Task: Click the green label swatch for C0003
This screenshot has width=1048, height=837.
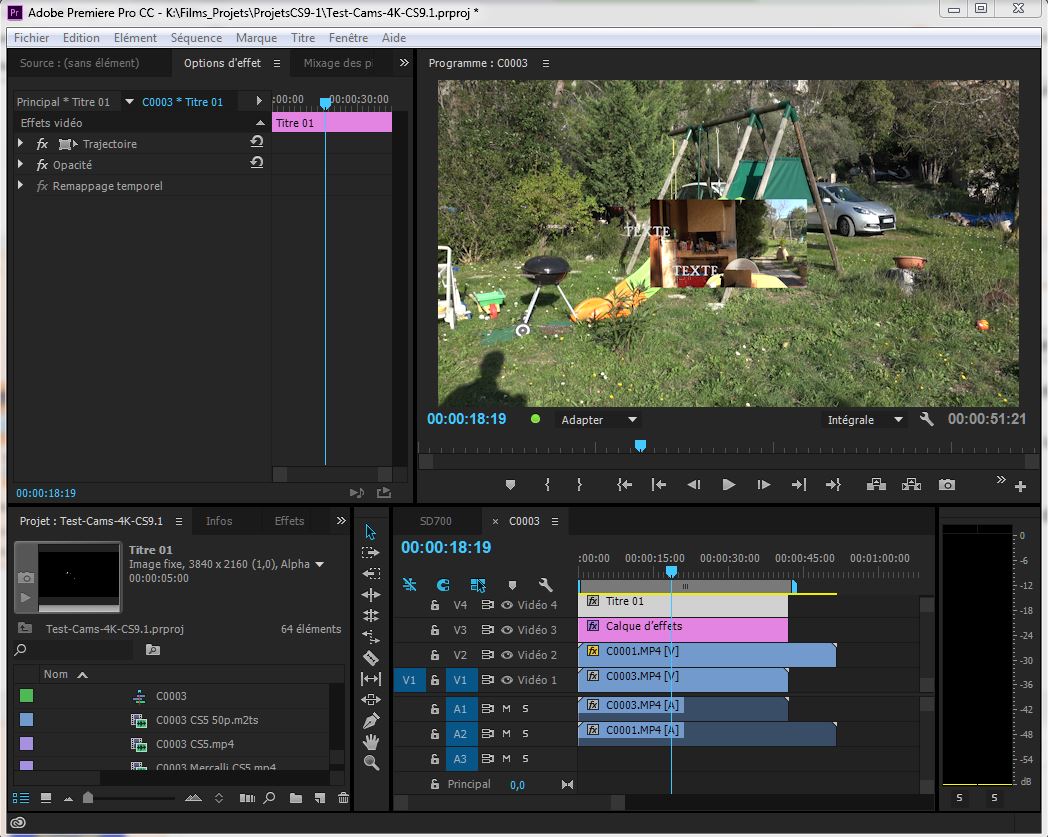Action: pyautogui.click(x=26, y=696)
